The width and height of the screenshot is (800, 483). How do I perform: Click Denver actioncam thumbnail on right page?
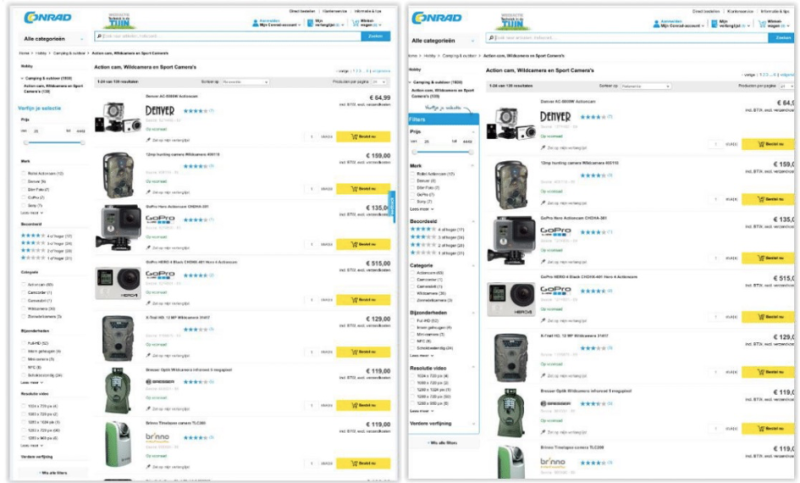(x=510, y=125)
